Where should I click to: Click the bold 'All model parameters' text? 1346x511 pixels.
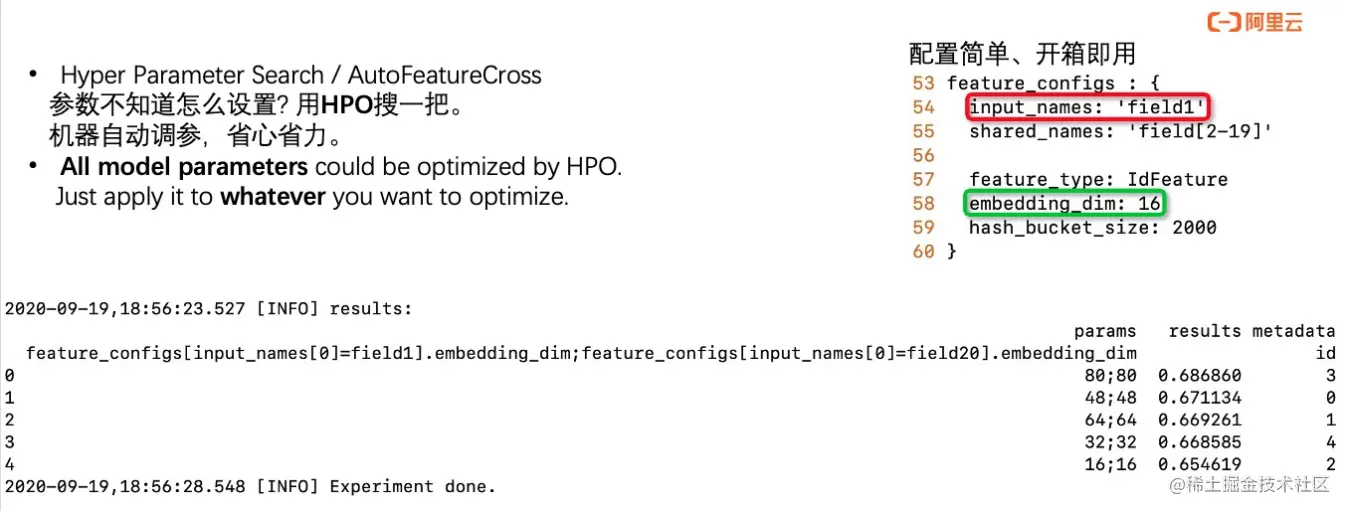click(x=184, y=167)
